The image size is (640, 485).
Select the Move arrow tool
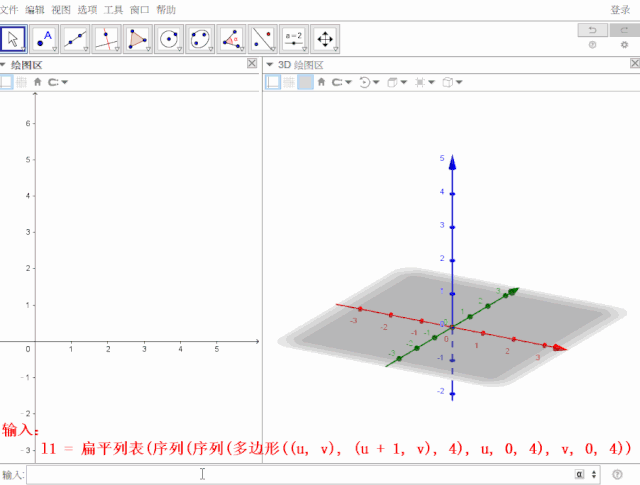[x=13, y=39]
